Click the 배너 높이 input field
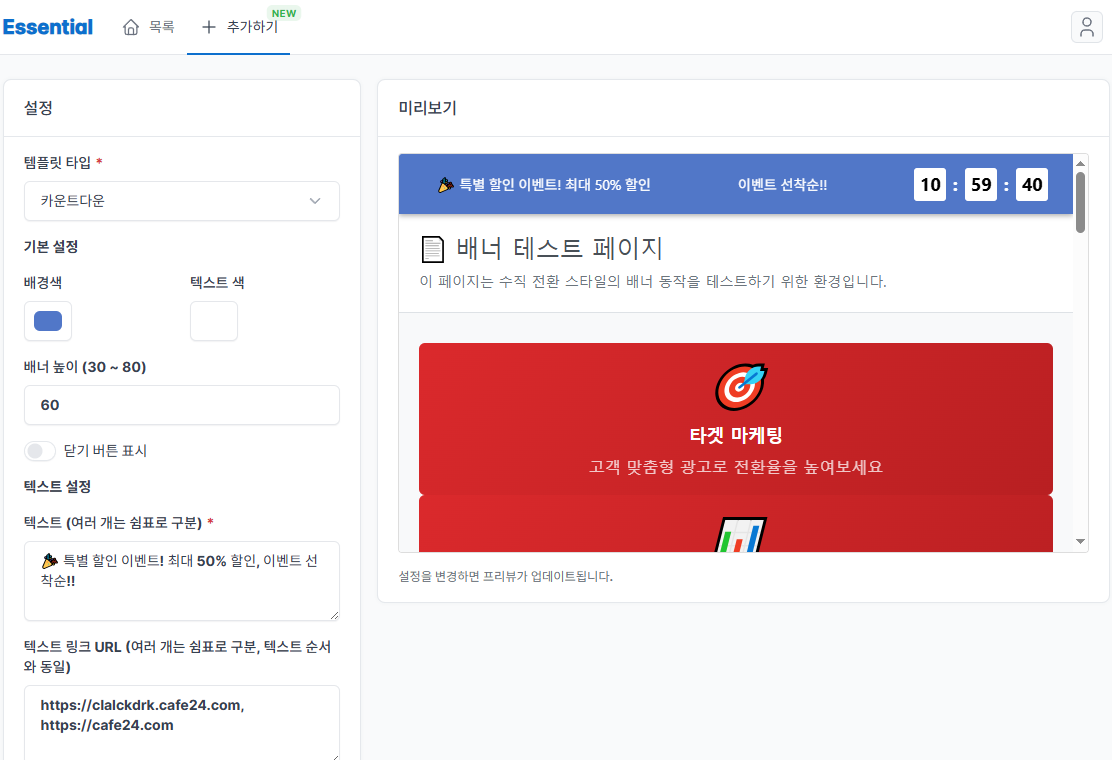The image size is (1112, 760). 181,405
